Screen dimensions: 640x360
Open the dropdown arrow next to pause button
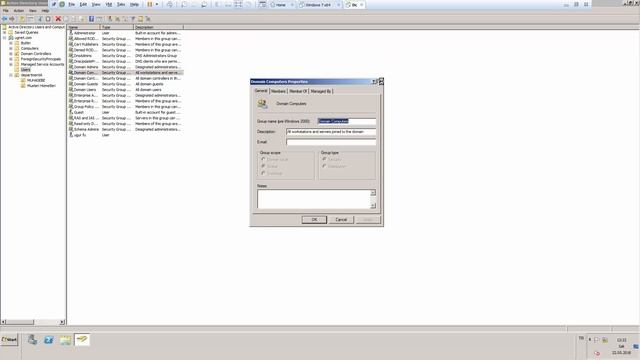157,4
